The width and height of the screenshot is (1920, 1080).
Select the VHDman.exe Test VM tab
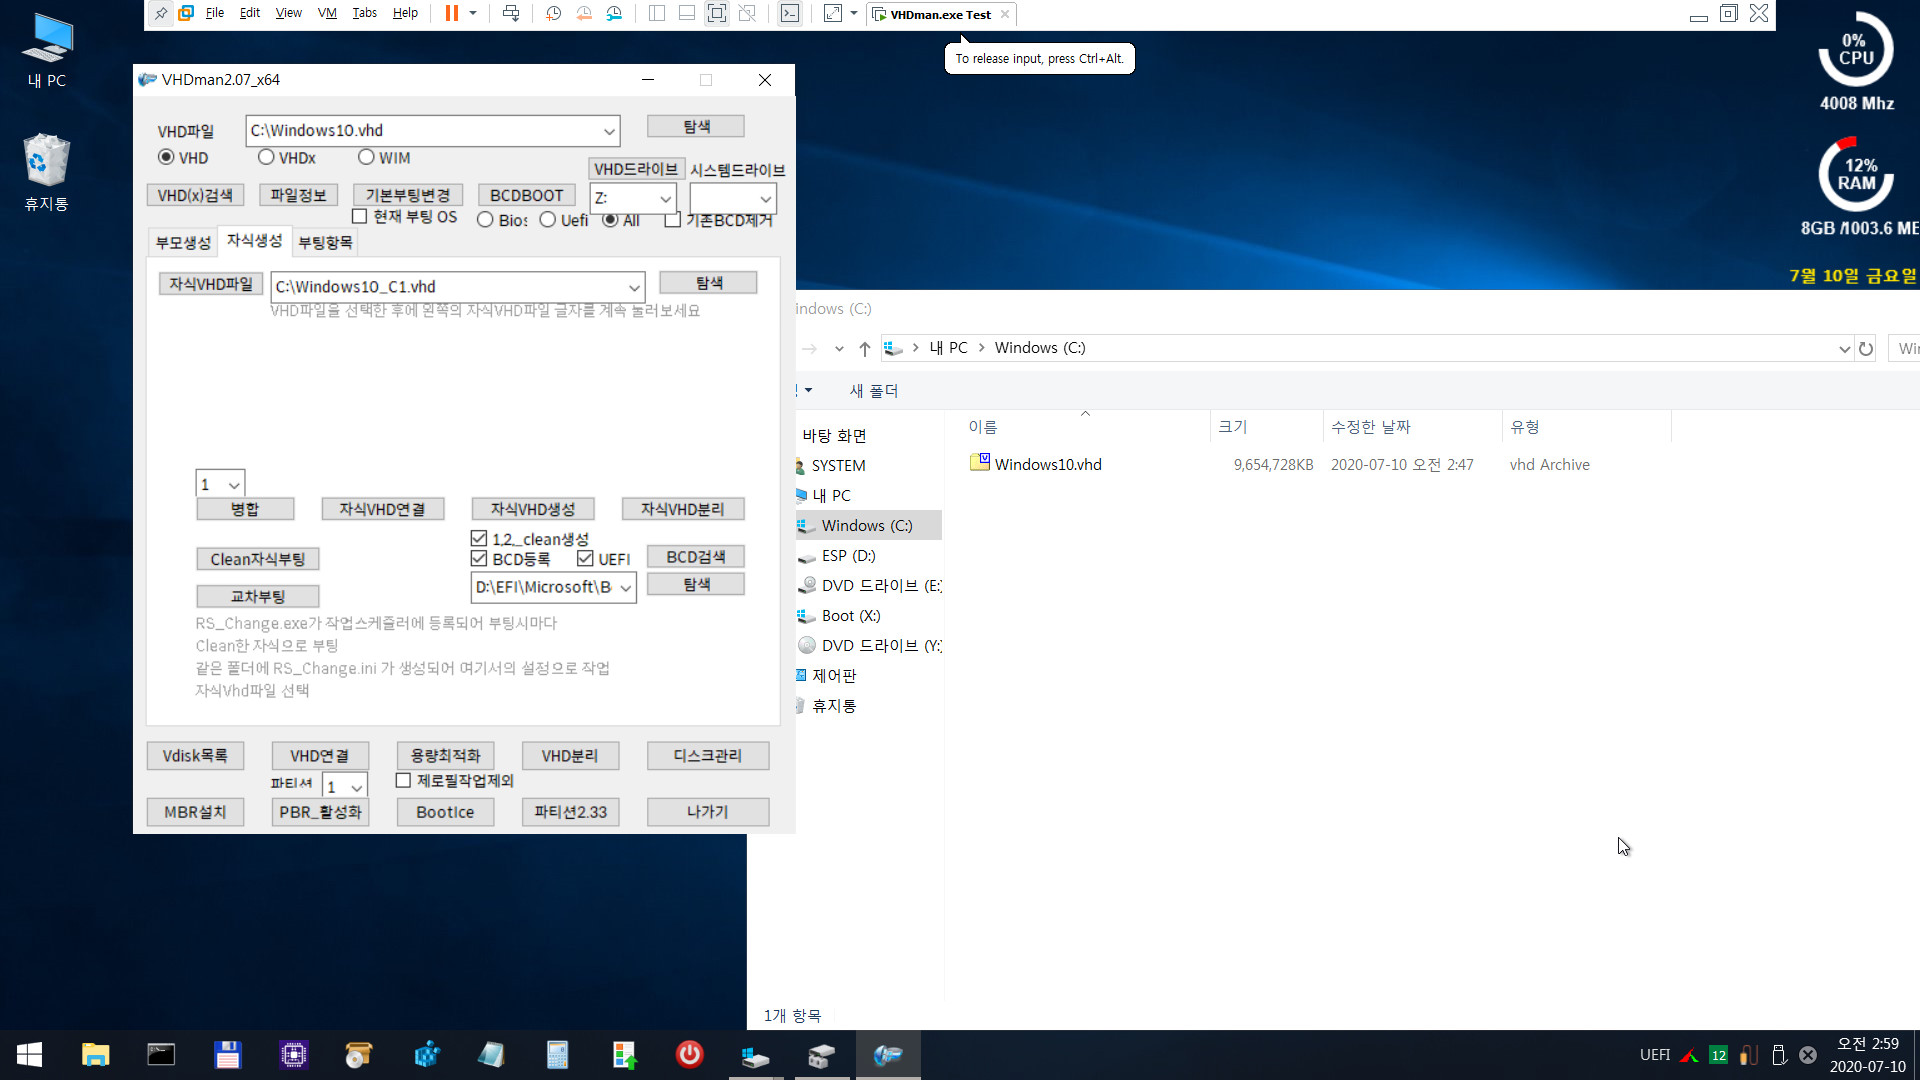pyautogui.click(x=941, y=14)
